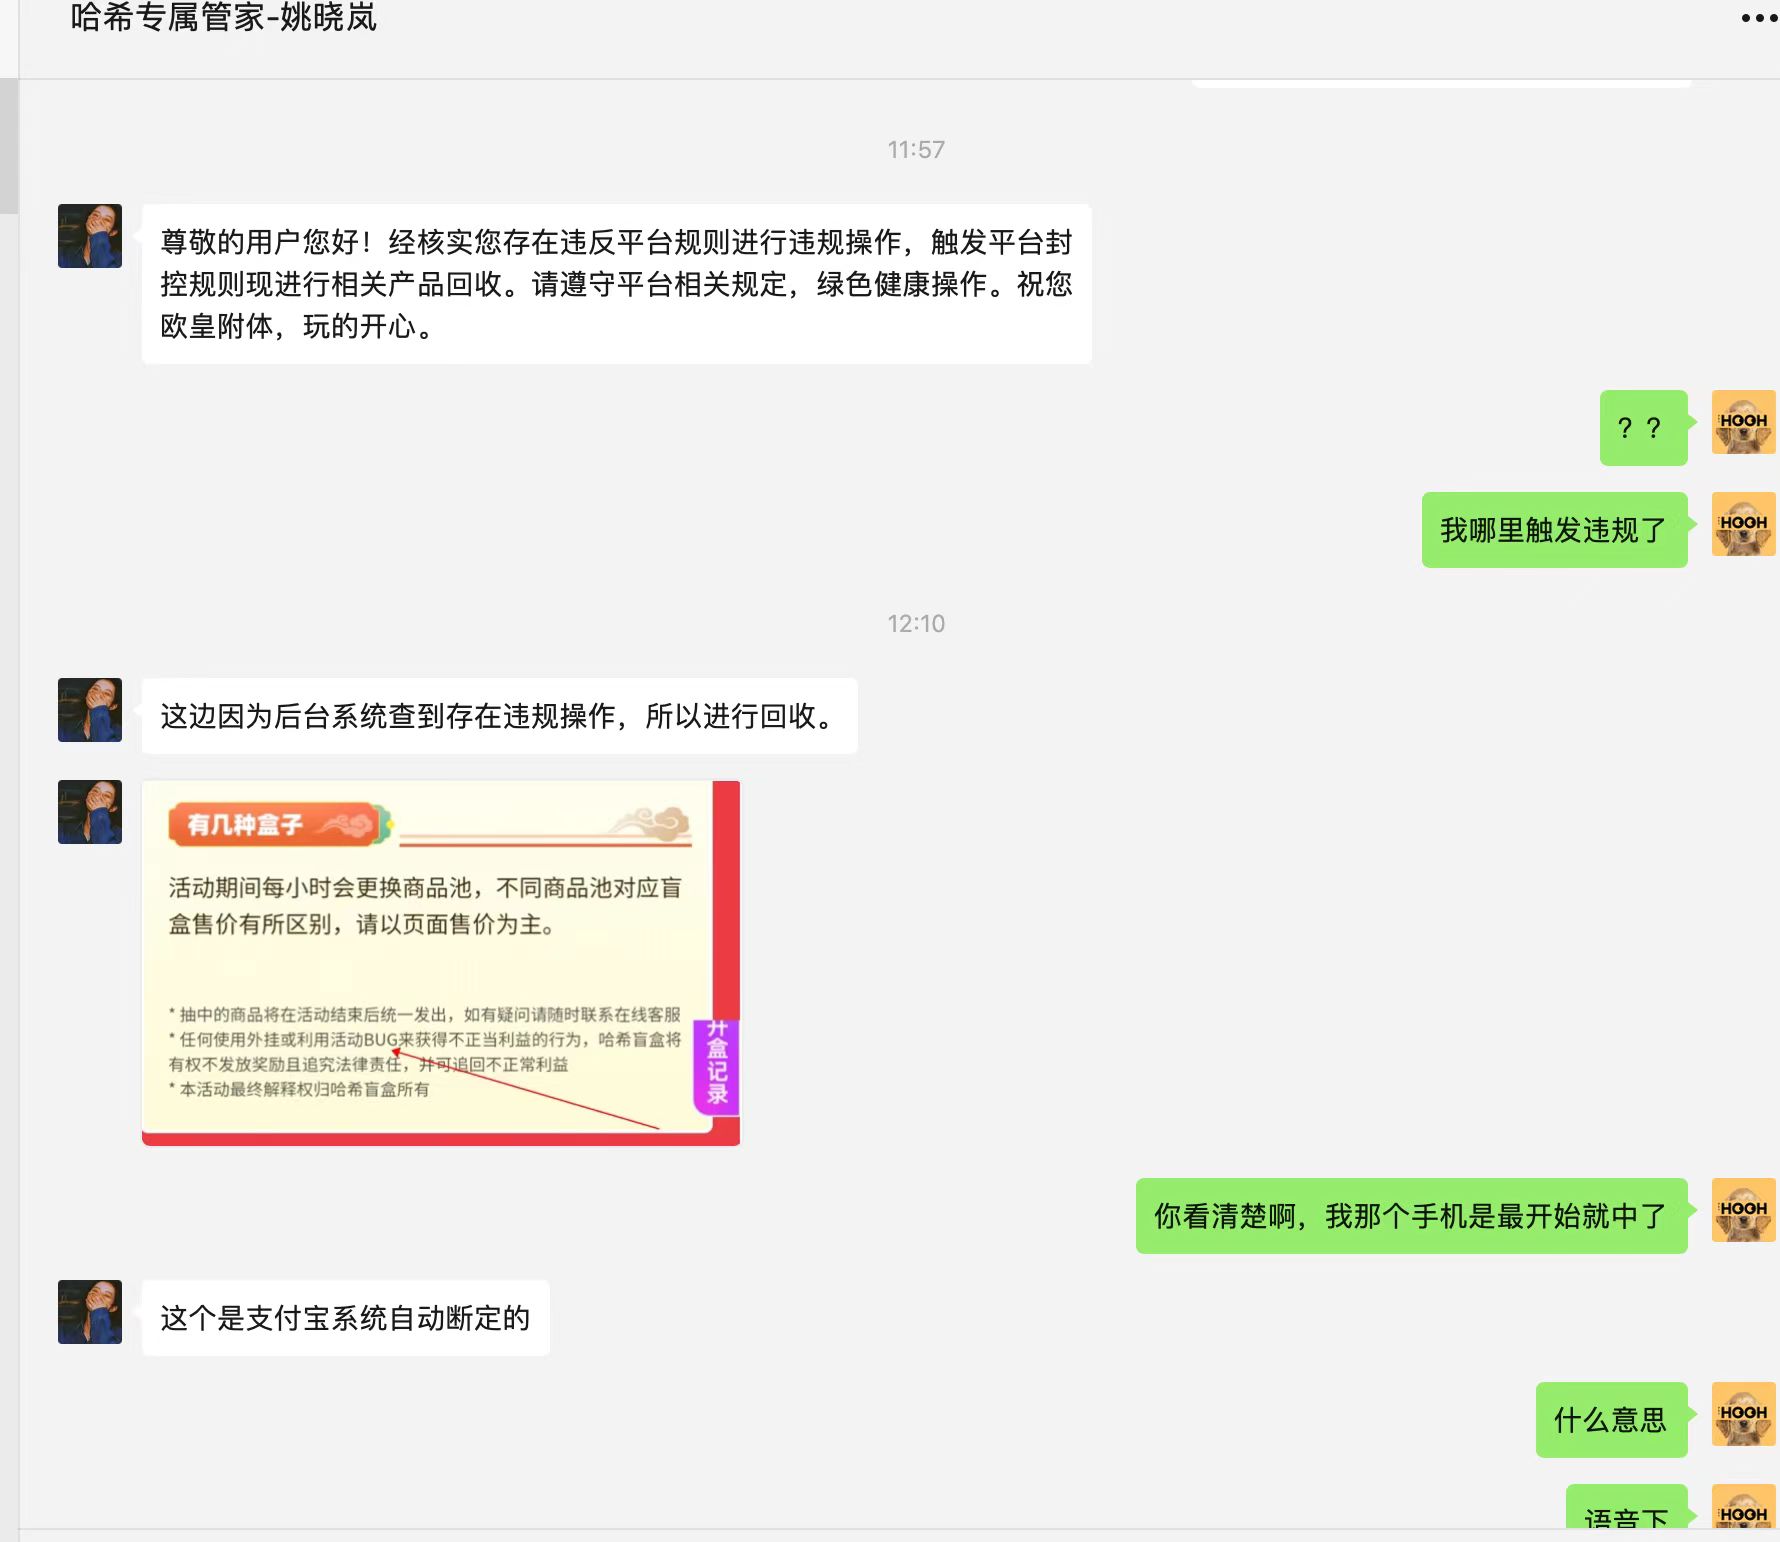Select the 我哪里触发违规了 message bubble
This screenshot has height=1542, width=1780.
[x=1554, y=530]
